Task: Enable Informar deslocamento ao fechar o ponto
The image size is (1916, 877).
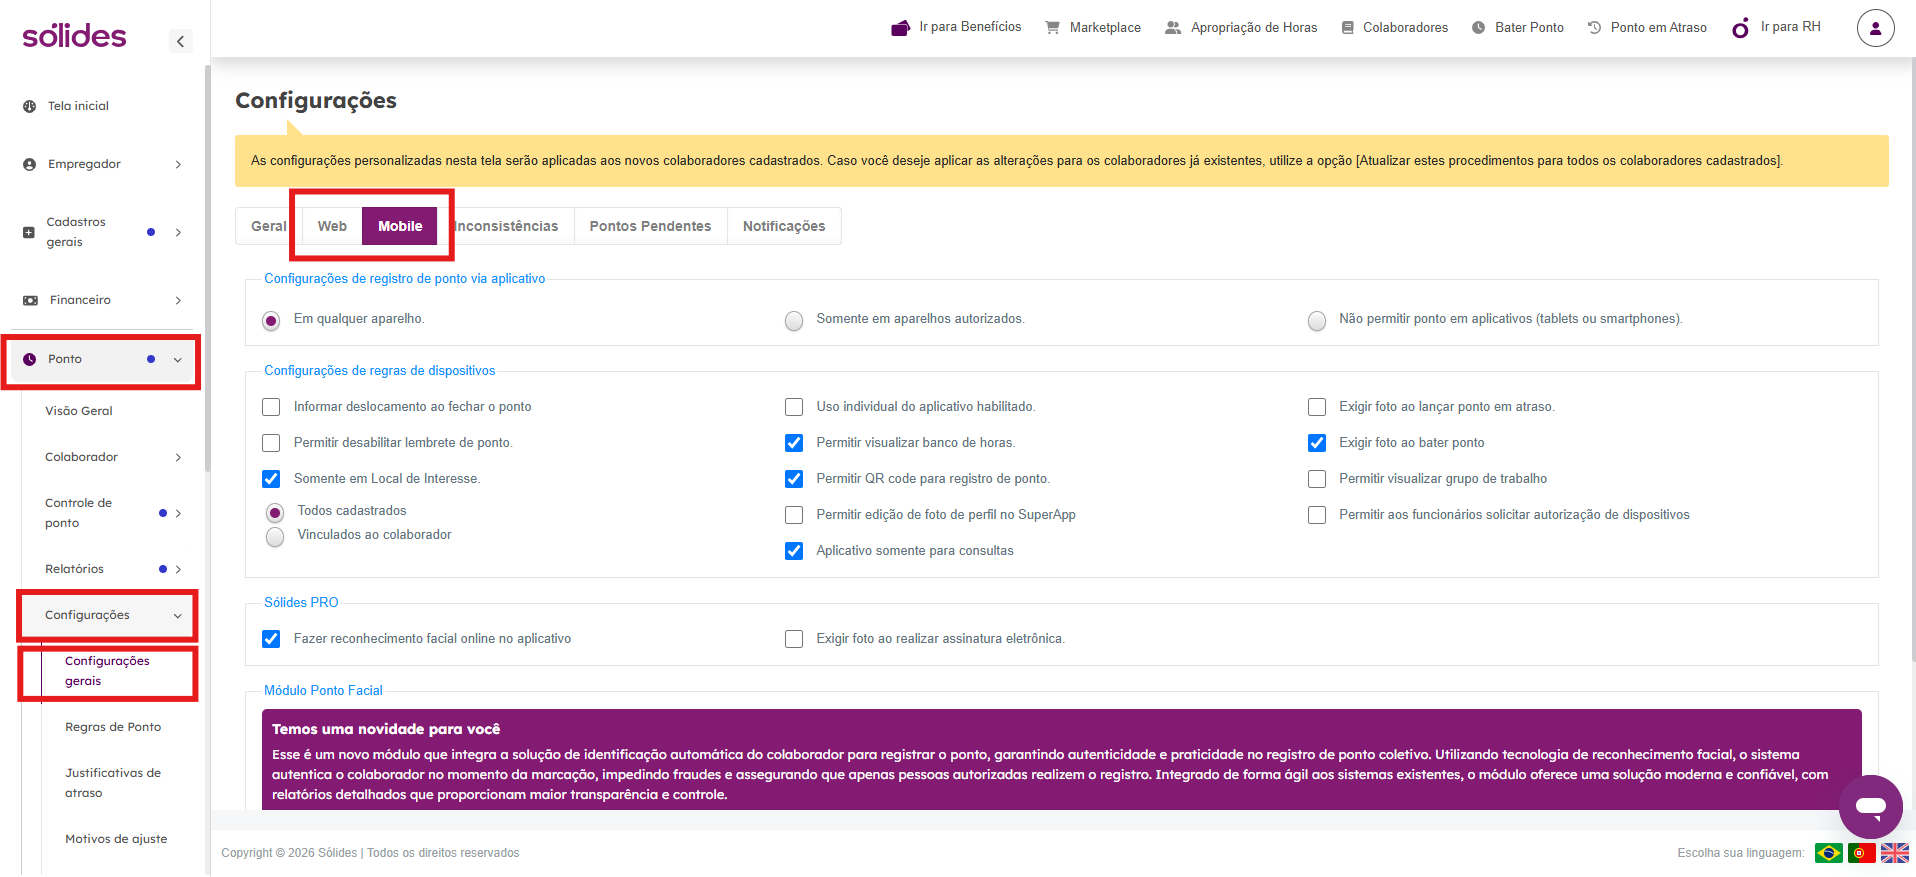Action: (x=271, y=407)
